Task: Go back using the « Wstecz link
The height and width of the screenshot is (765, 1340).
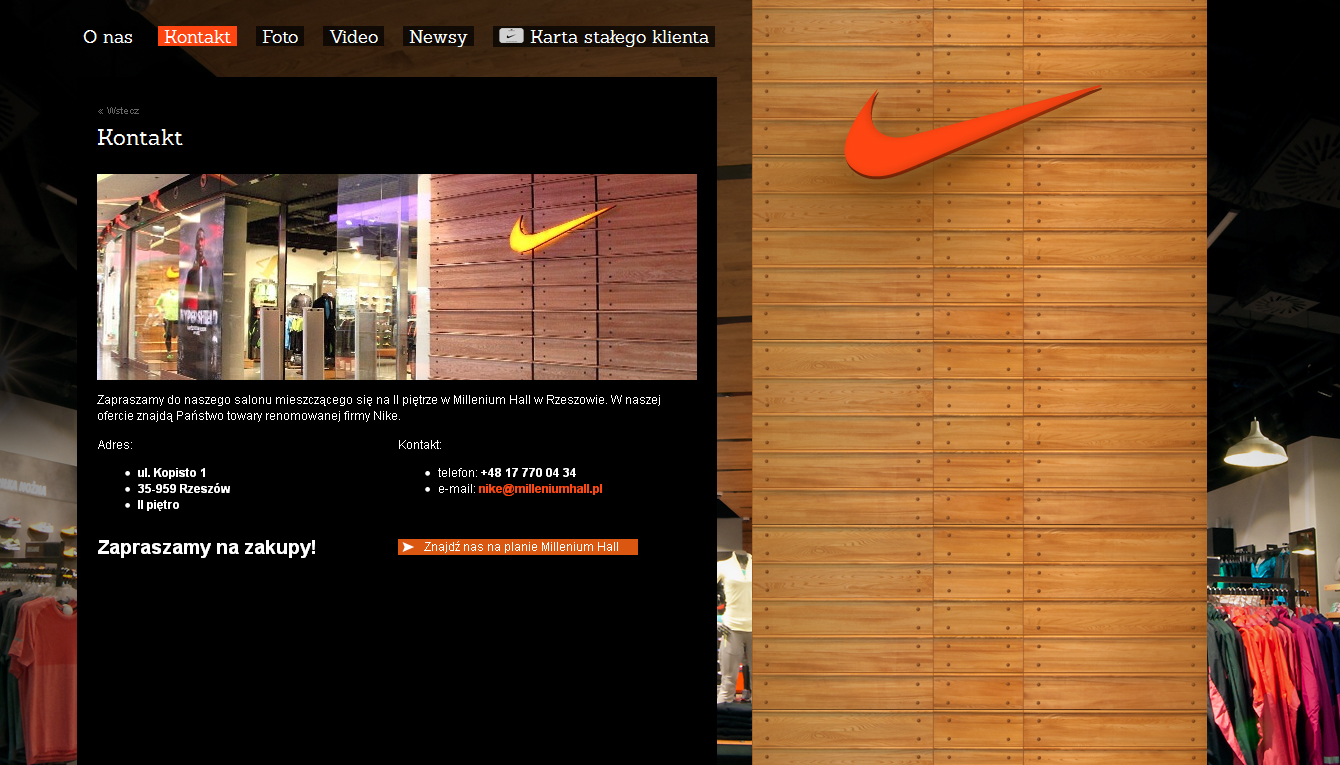Action: coord(119,111)
